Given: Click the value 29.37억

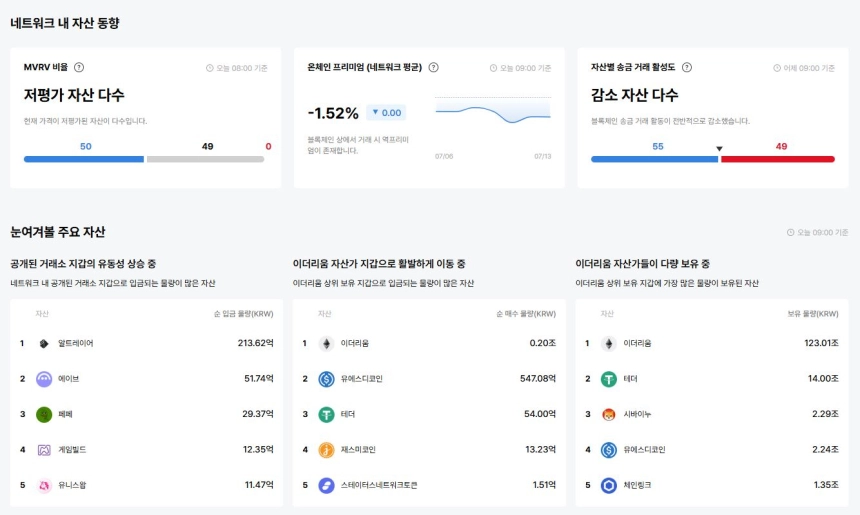Looking at the screenshot, I should [x=258, y=414].
